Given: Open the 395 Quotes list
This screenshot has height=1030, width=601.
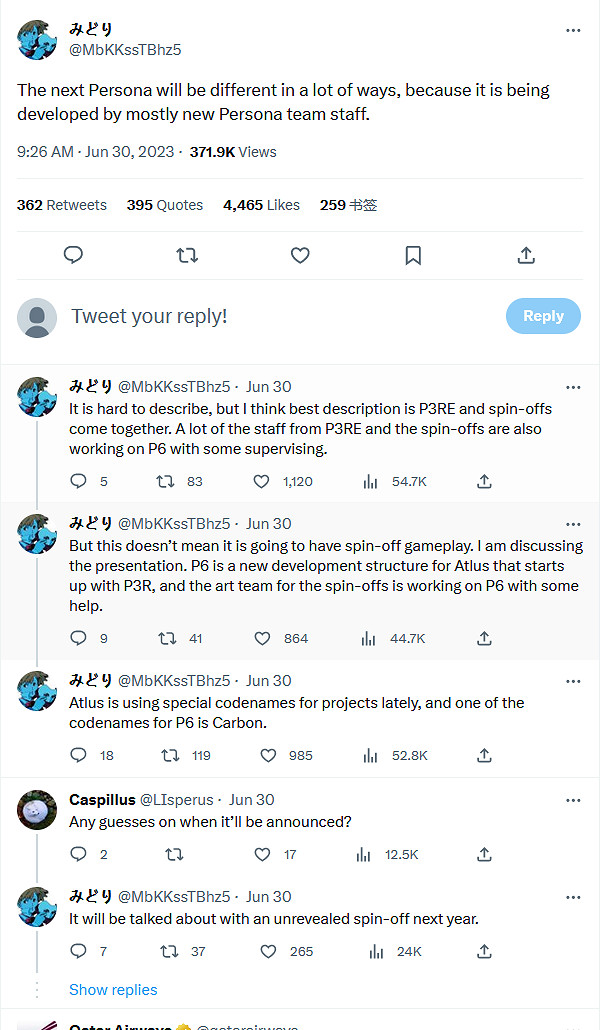Looking at the screenshot, I should (165, 205).
